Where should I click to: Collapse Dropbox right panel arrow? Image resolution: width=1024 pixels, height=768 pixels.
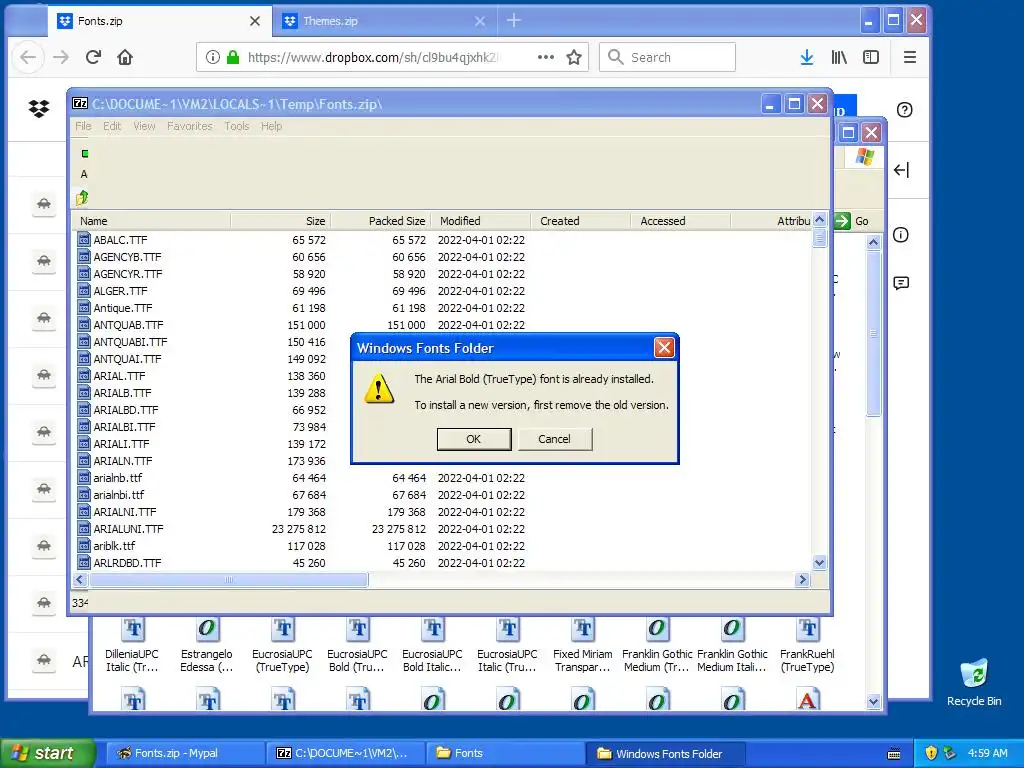tap(901, 170)
